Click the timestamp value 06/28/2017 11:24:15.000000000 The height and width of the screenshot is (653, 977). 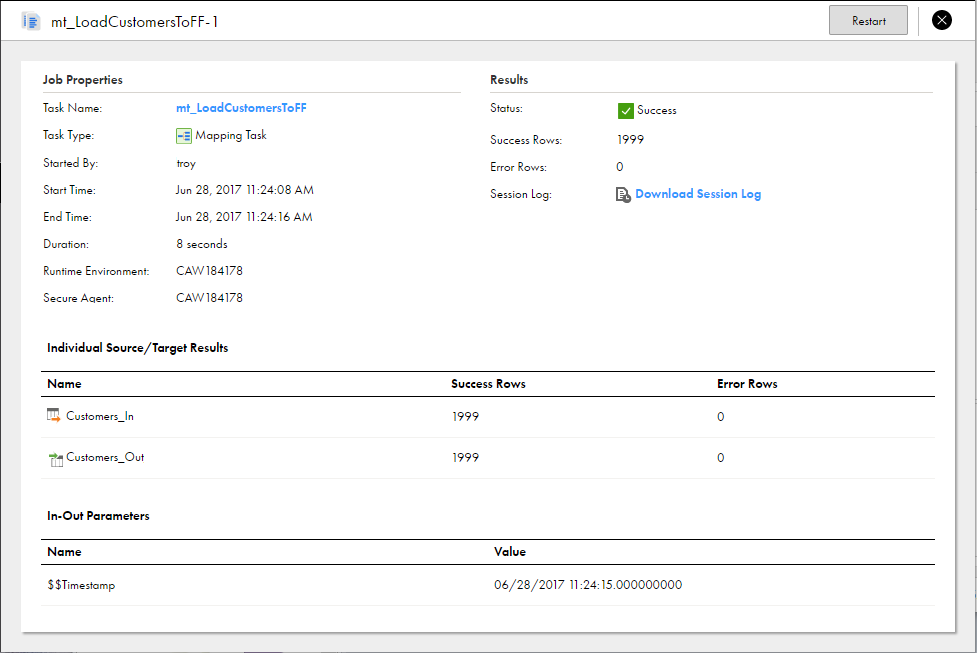pyautogui.click(x=588, y=584)
